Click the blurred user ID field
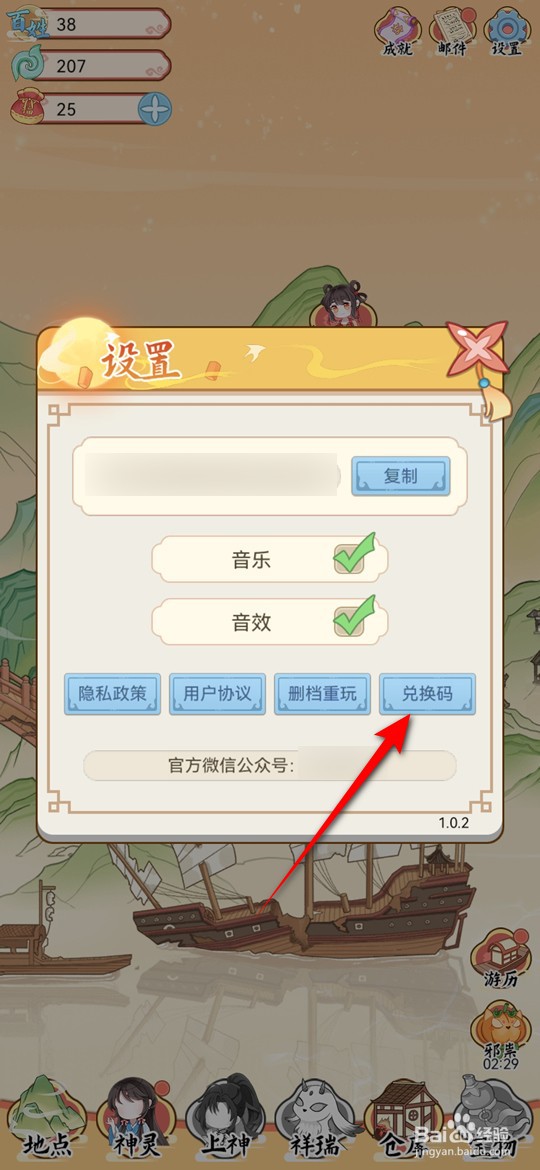 [x=212, y=475]
